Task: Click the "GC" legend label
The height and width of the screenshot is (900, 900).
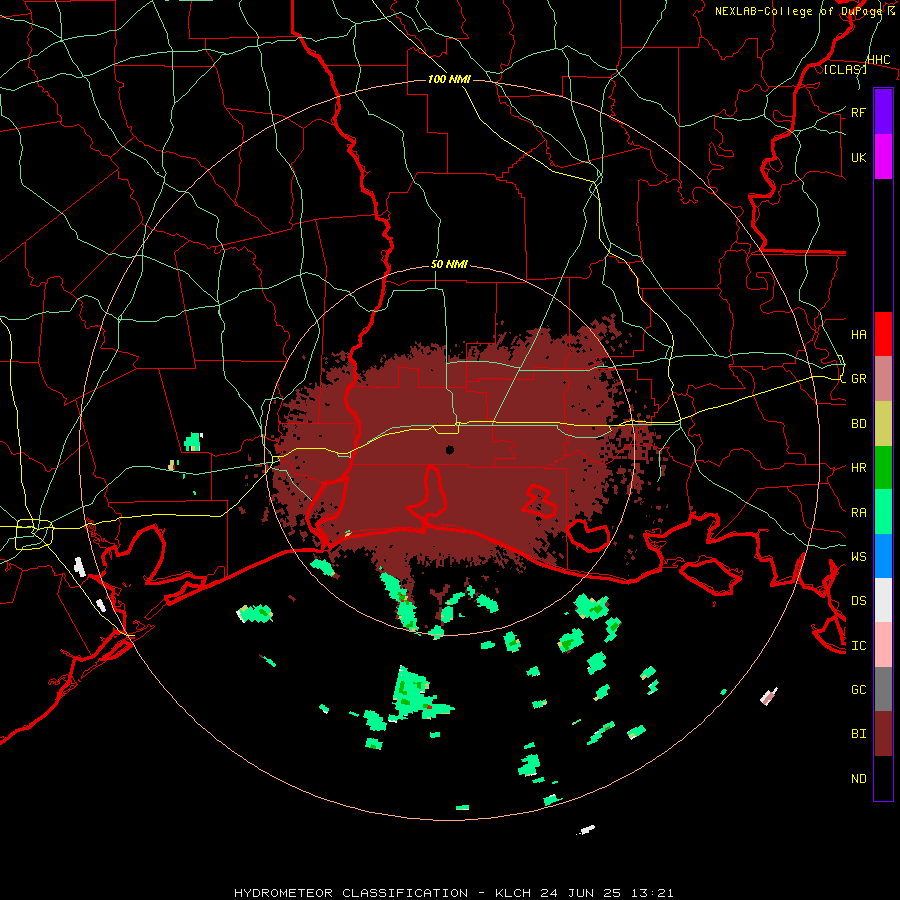Action: pos(858,690)
